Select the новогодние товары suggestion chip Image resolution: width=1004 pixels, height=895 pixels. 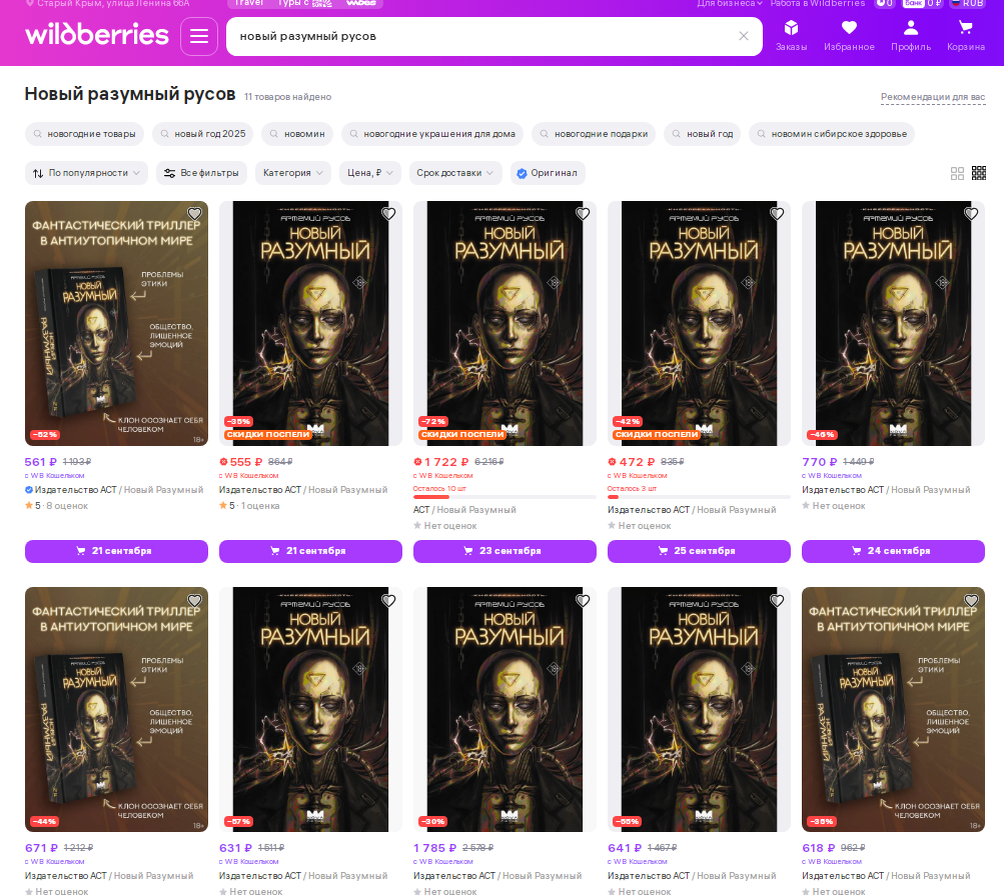point(85,134)
